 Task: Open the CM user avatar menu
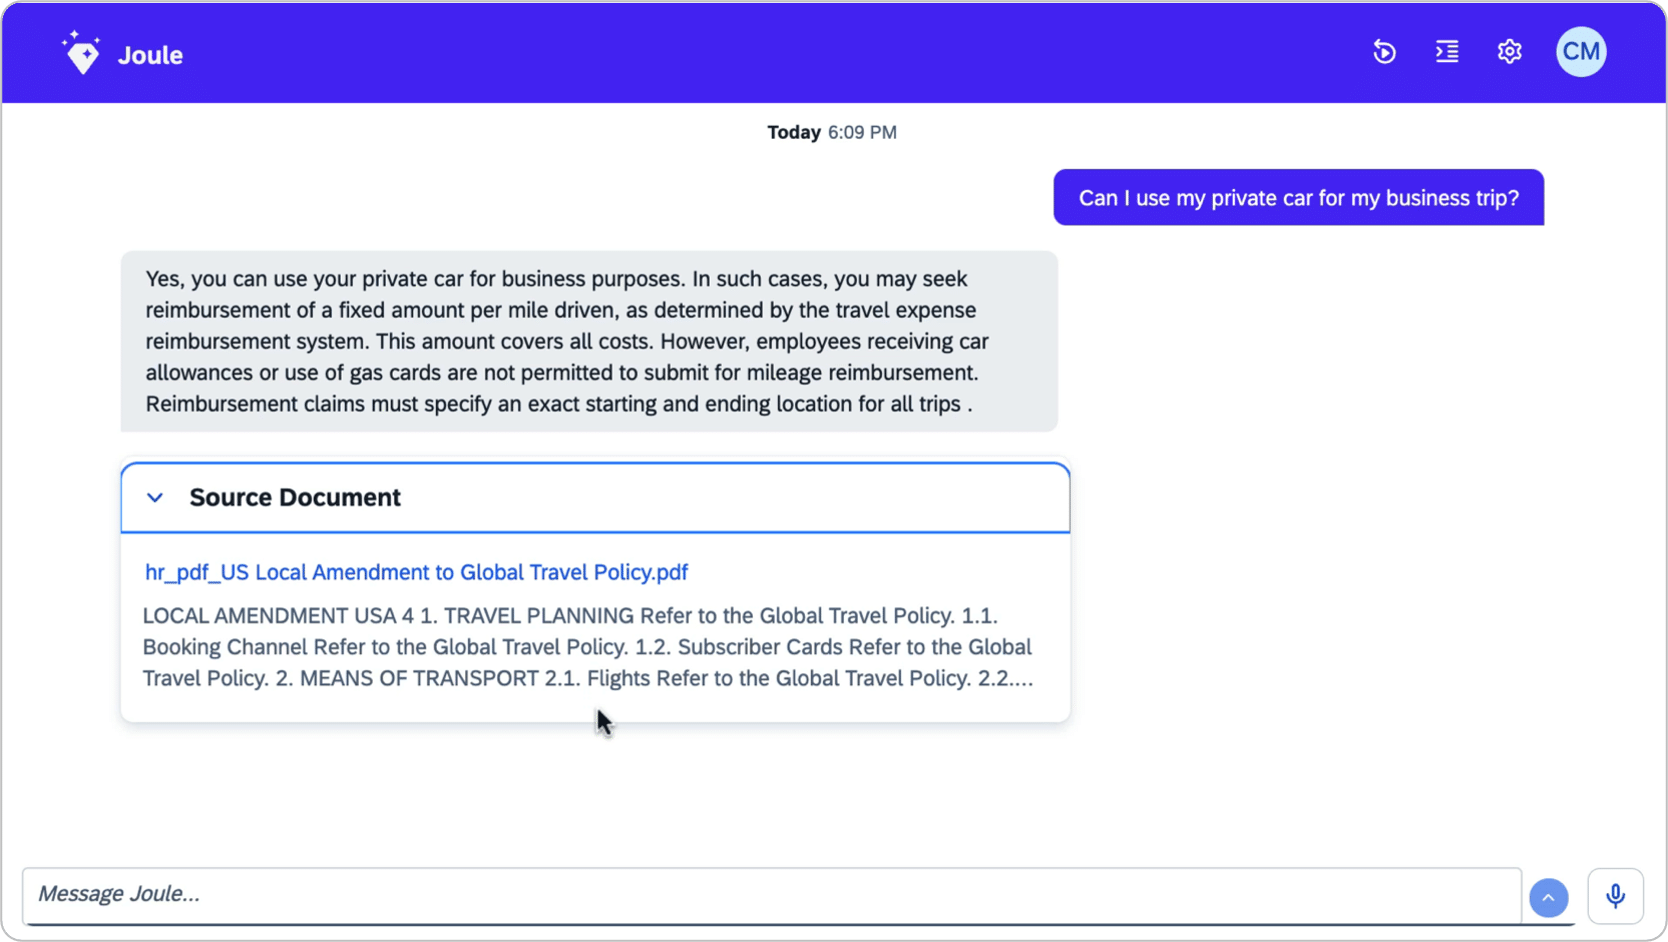pyautogui.click(x=1581, y=52)
